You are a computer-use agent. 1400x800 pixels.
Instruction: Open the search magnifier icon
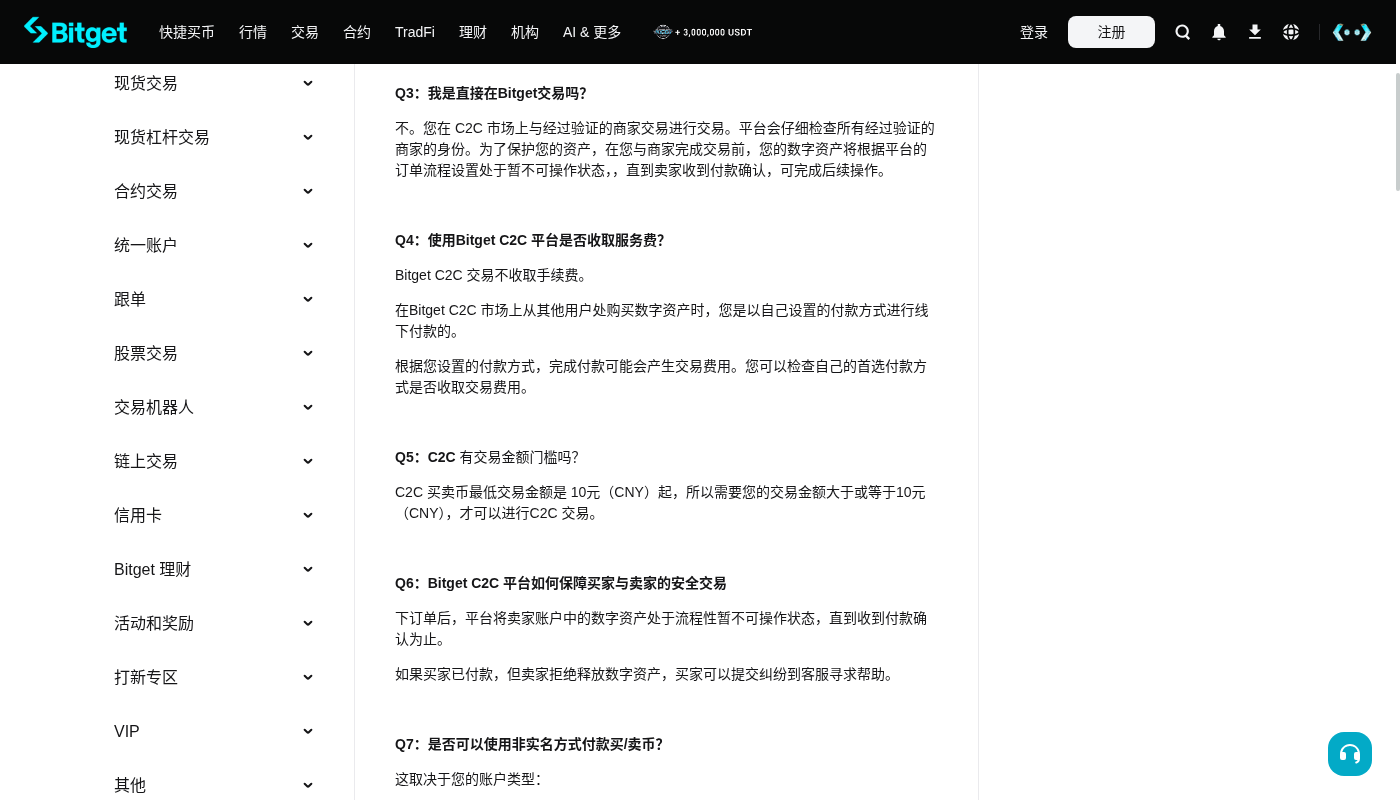point(1183,32)
